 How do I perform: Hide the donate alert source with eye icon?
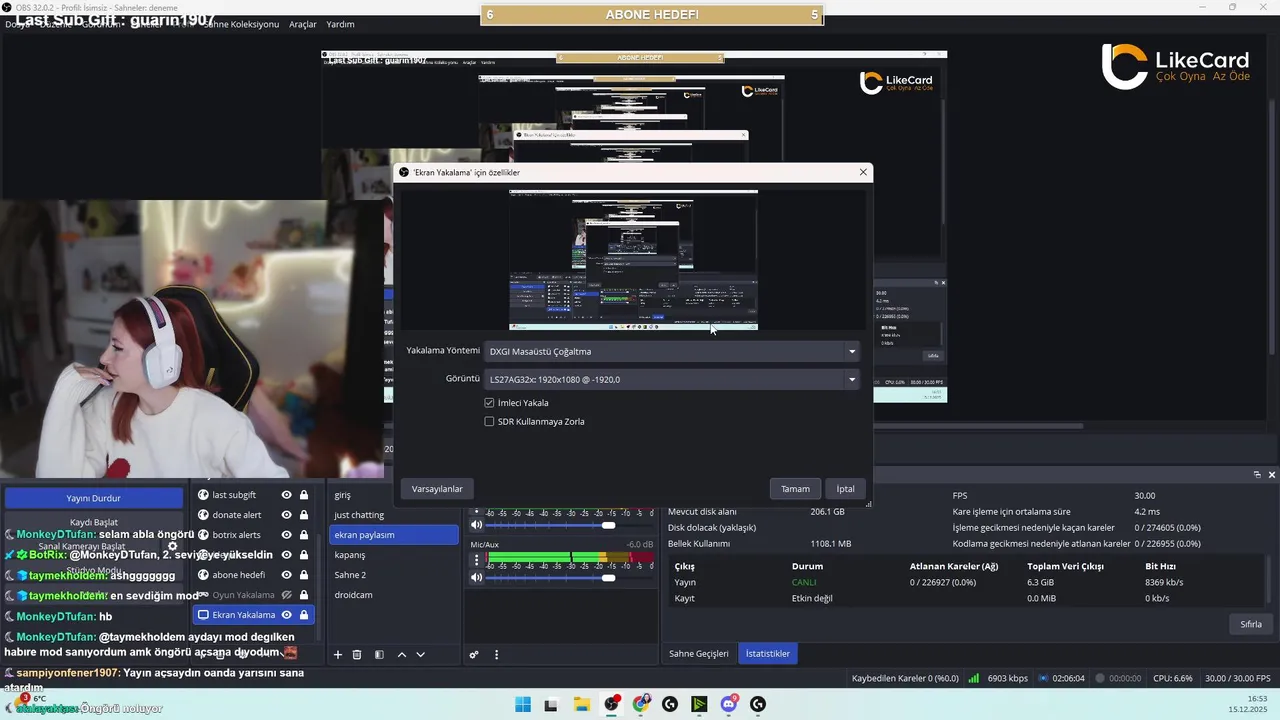[x=287, y=515]
